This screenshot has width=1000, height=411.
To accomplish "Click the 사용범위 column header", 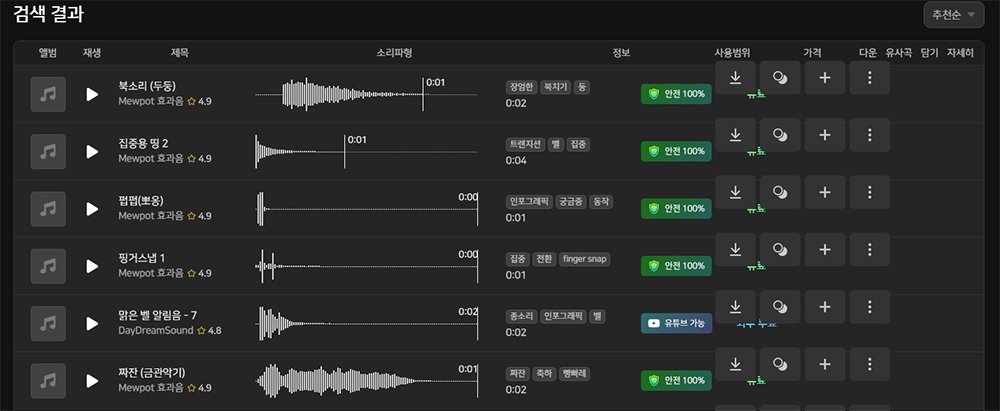I will 732,53.
